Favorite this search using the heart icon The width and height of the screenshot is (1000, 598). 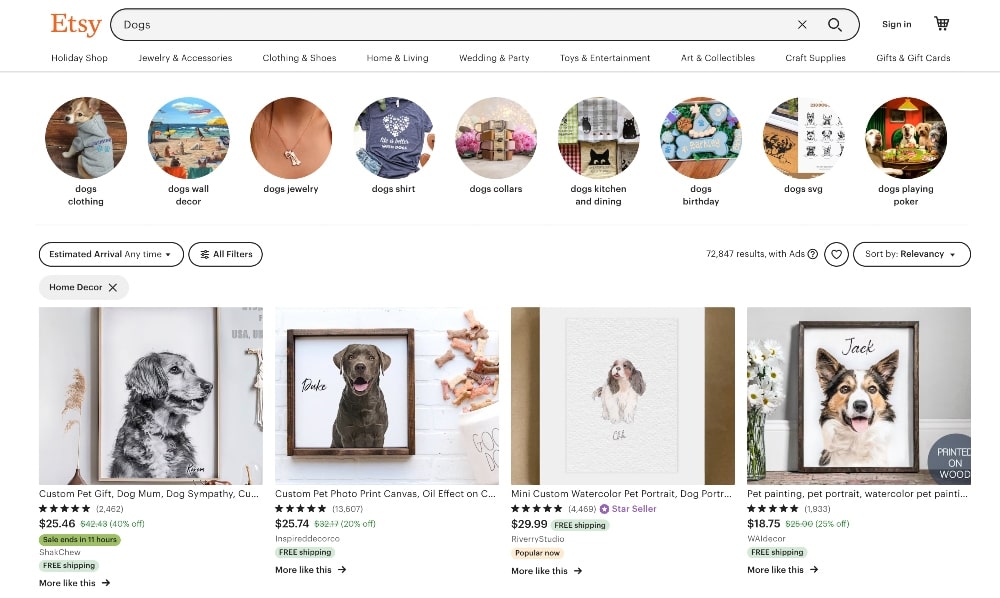(837, 254)
